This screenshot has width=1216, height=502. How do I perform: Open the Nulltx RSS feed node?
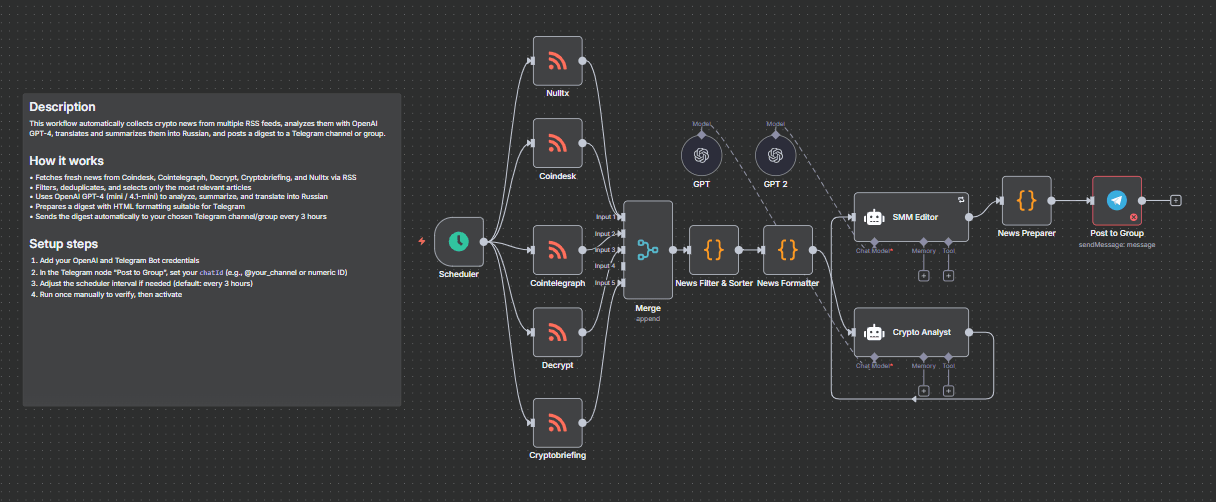pyautogui.click(x=557, y=61)
